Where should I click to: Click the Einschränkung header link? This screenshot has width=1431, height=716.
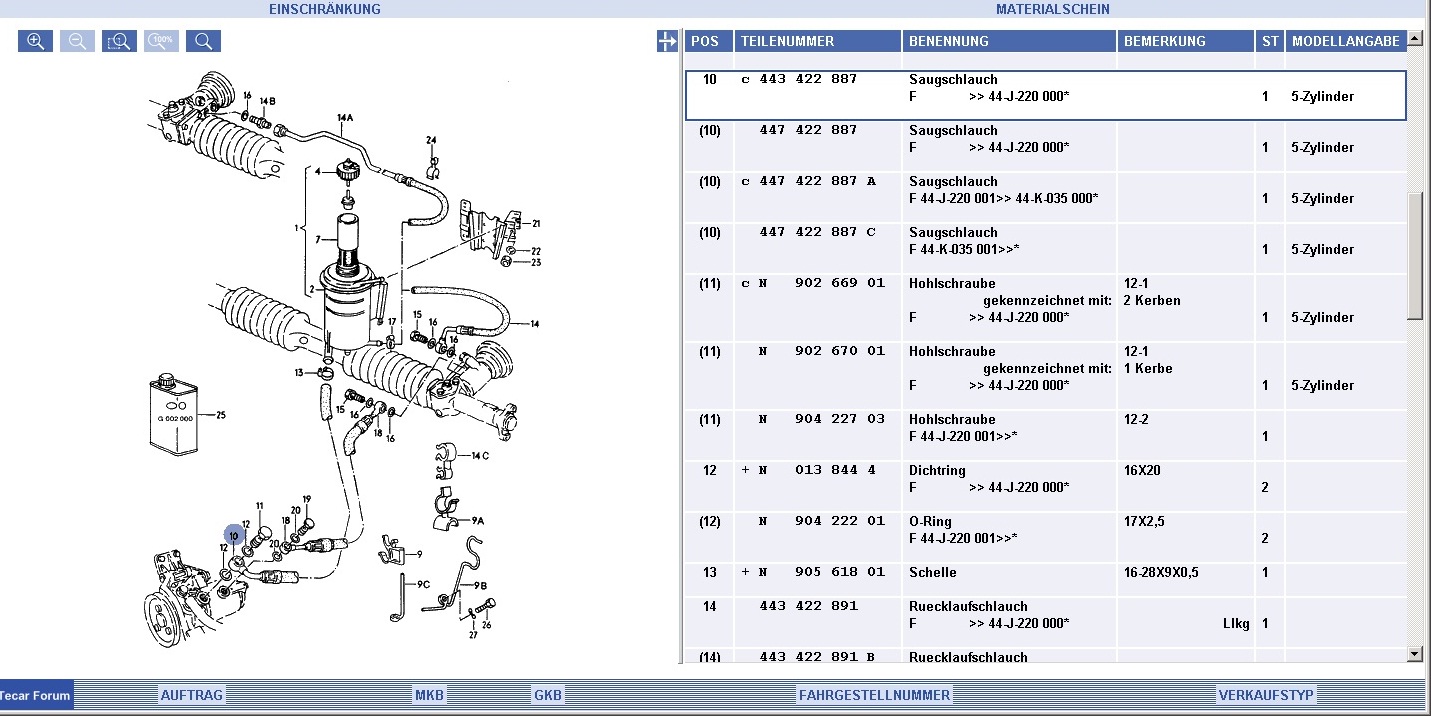coord(325,9)
